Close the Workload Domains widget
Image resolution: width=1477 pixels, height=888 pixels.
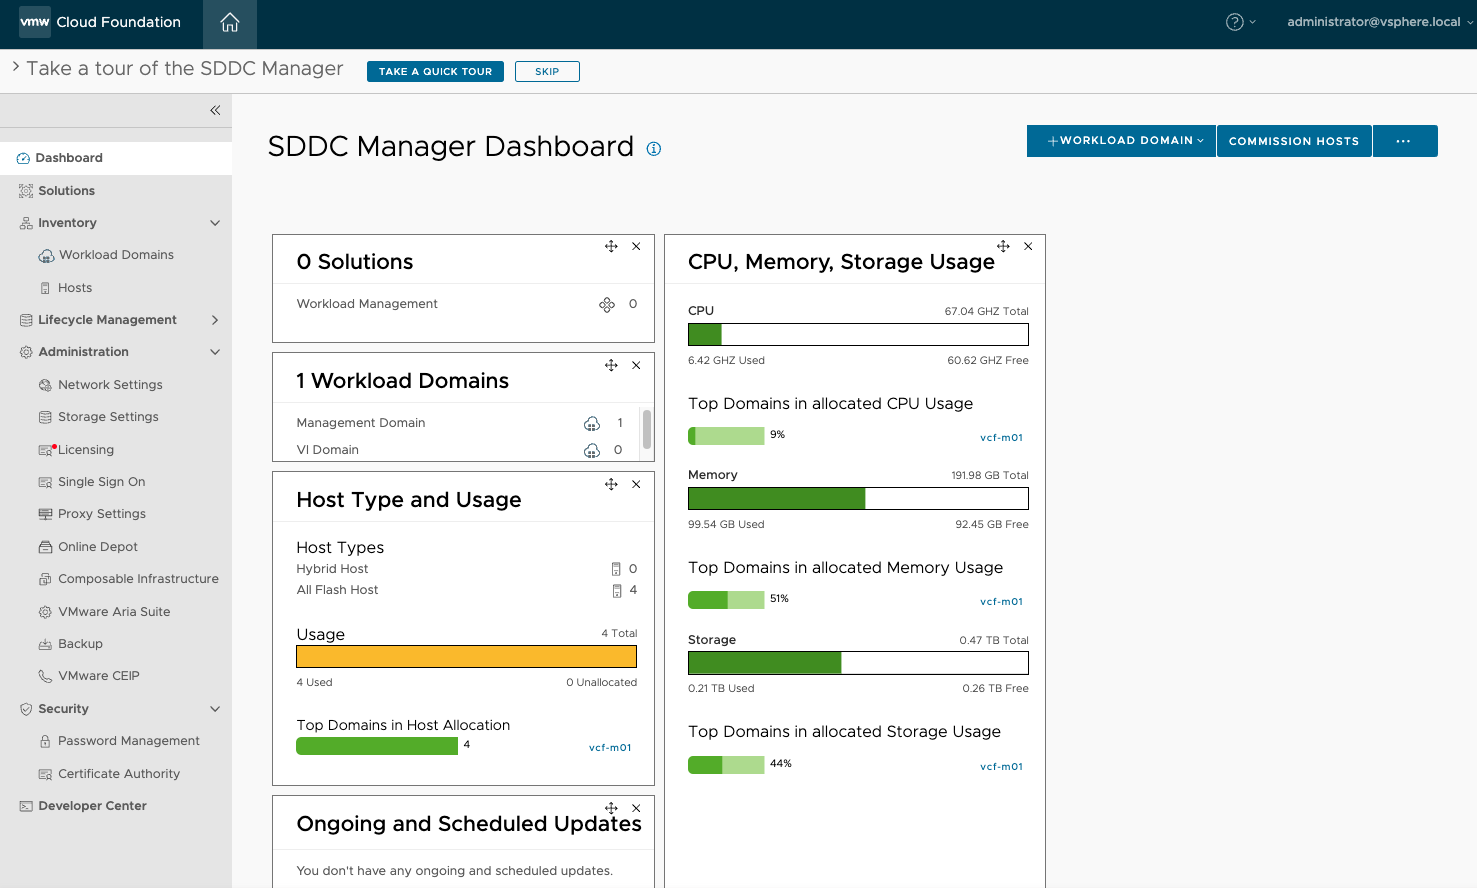pos(636,365)
